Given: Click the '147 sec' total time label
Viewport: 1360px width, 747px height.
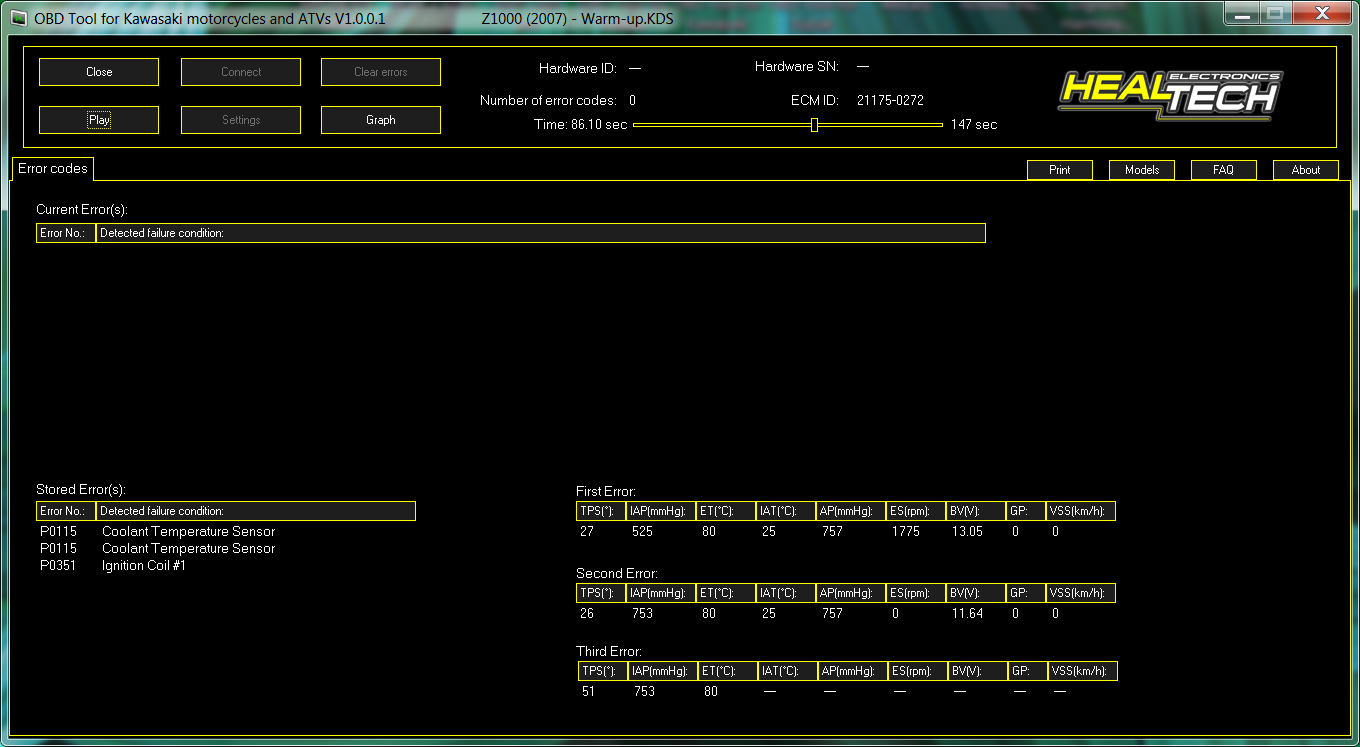Looking at the screenshot, I should (x=974, y=125).
